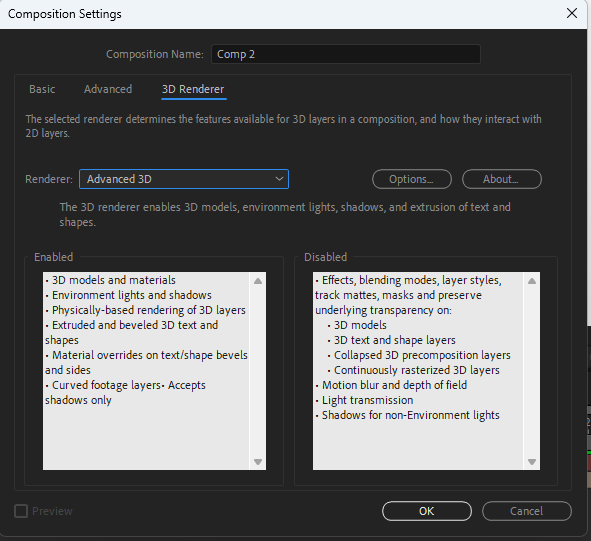Confirm settings with OK button
This screenshot has width=591, height=541.
point(427,511)
